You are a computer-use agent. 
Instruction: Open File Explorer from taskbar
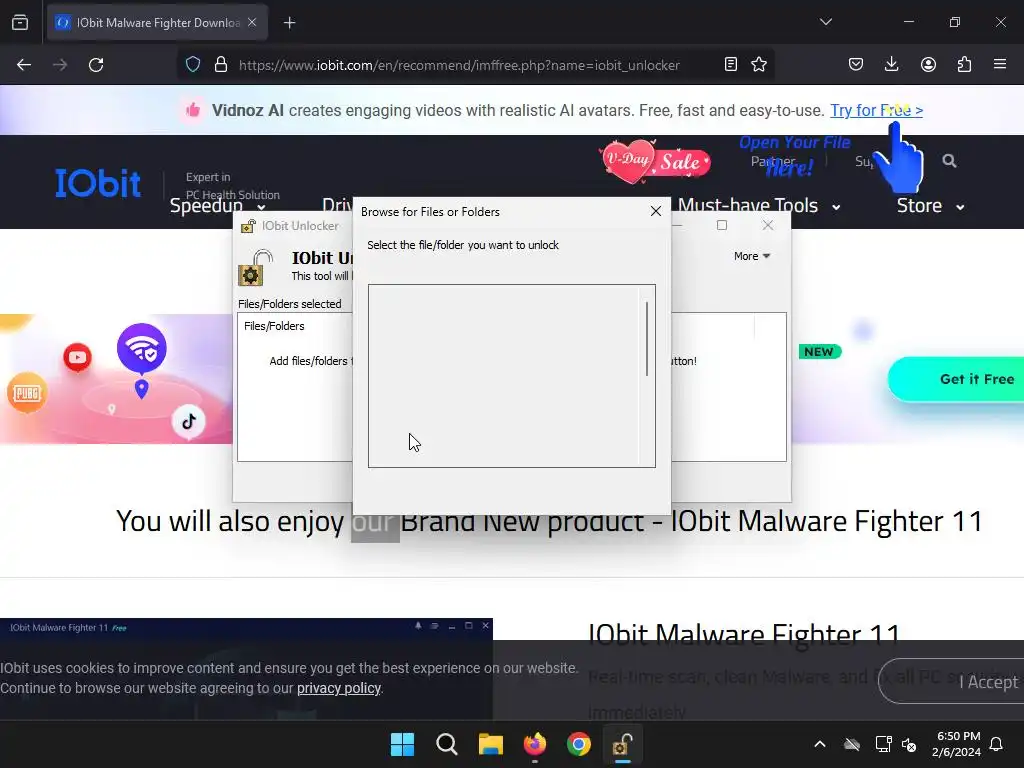pos(490,744)
